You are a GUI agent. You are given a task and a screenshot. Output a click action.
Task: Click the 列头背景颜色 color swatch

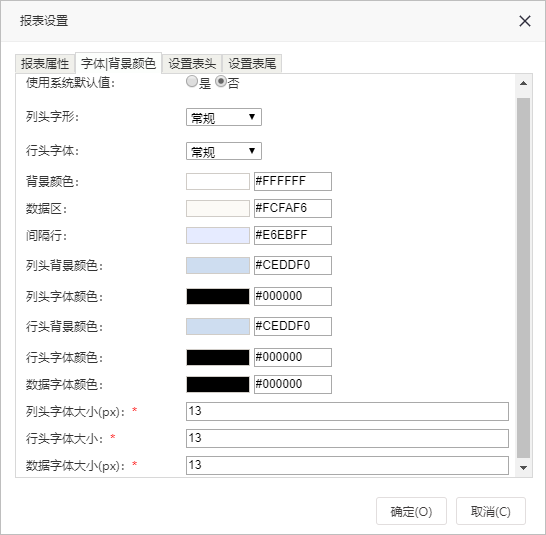pyautogui.click(x=218, y=265)
